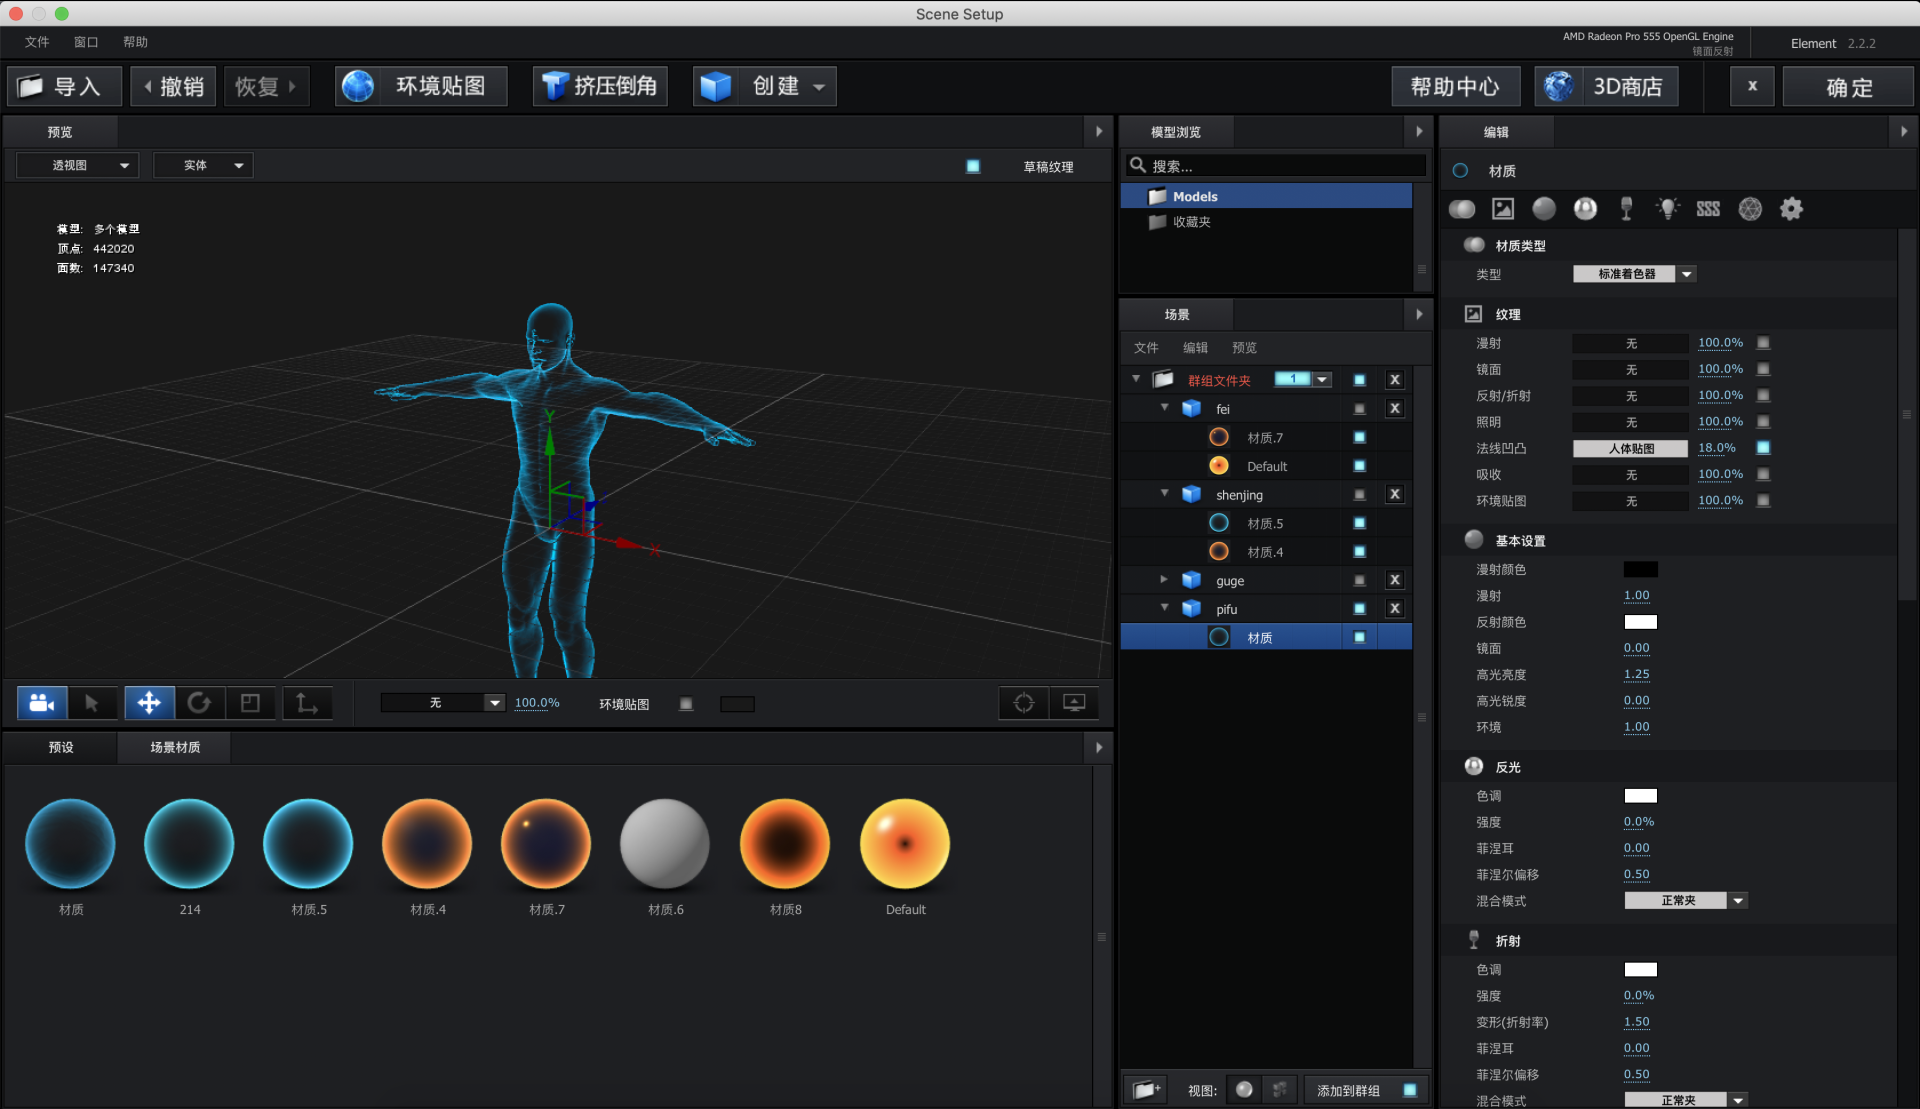
Task: Toggle visibility of guge model
Action: pyautogui.click(x=1359, y=580)
